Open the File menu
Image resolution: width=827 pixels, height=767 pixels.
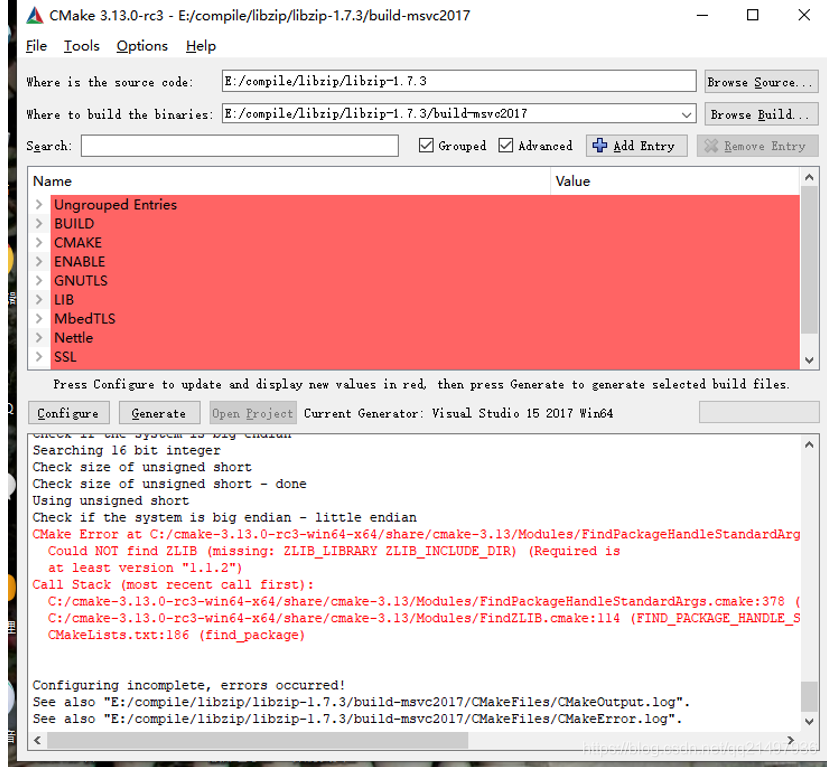click(36, 46)
